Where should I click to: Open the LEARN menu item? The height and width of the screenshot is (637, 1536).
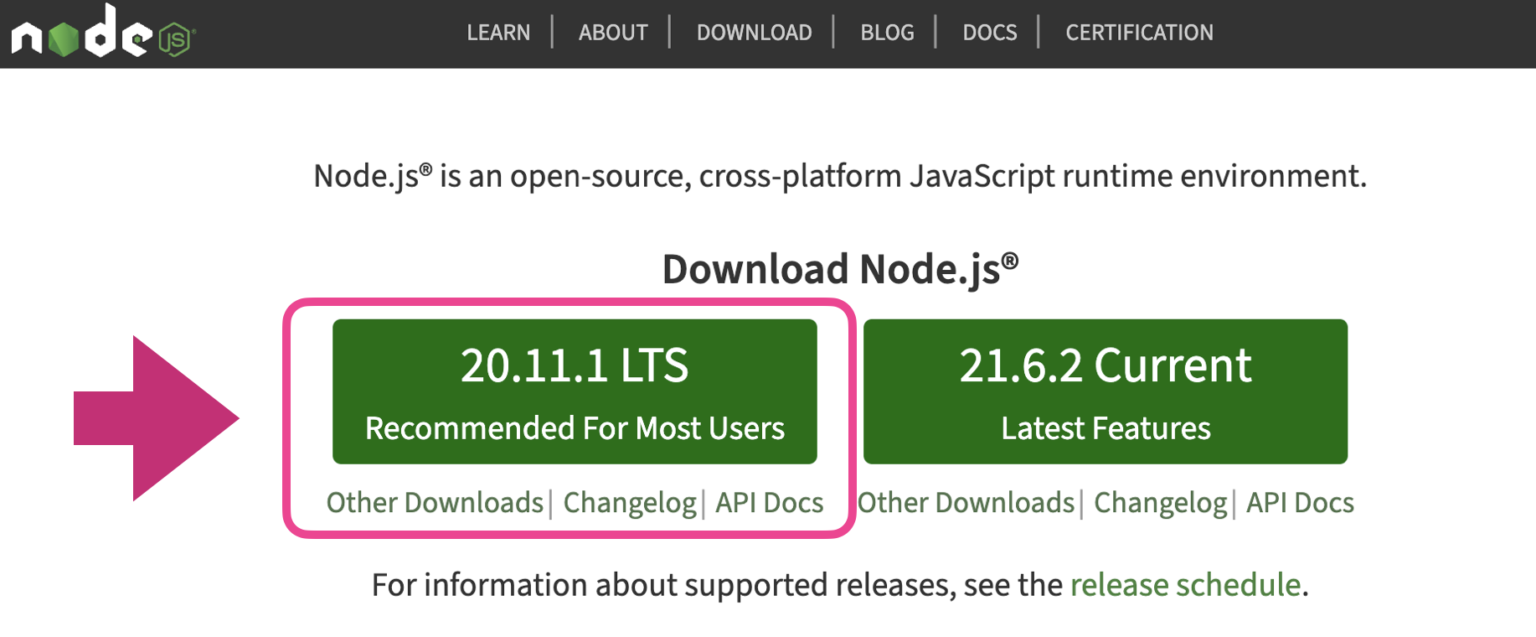click(x=497, y=33)
